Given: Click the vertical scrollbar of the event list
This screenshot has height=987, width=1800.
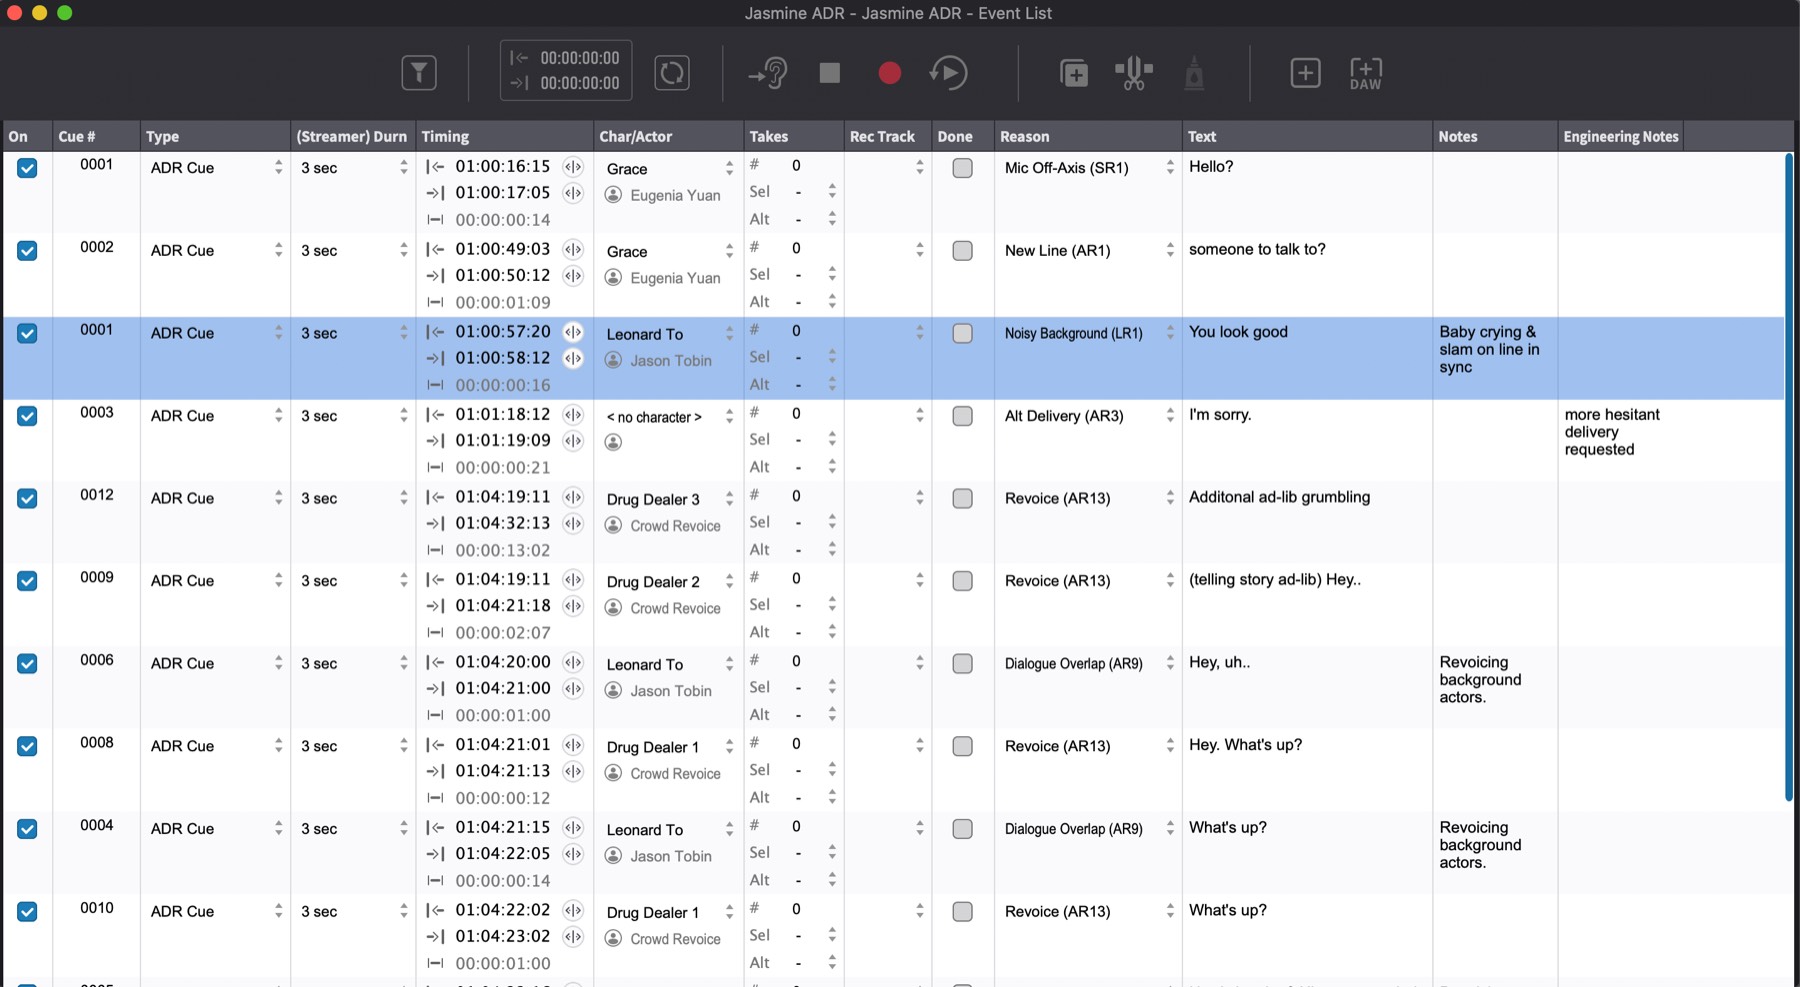Looking at the screenshot, I should tap(1789, 477).
